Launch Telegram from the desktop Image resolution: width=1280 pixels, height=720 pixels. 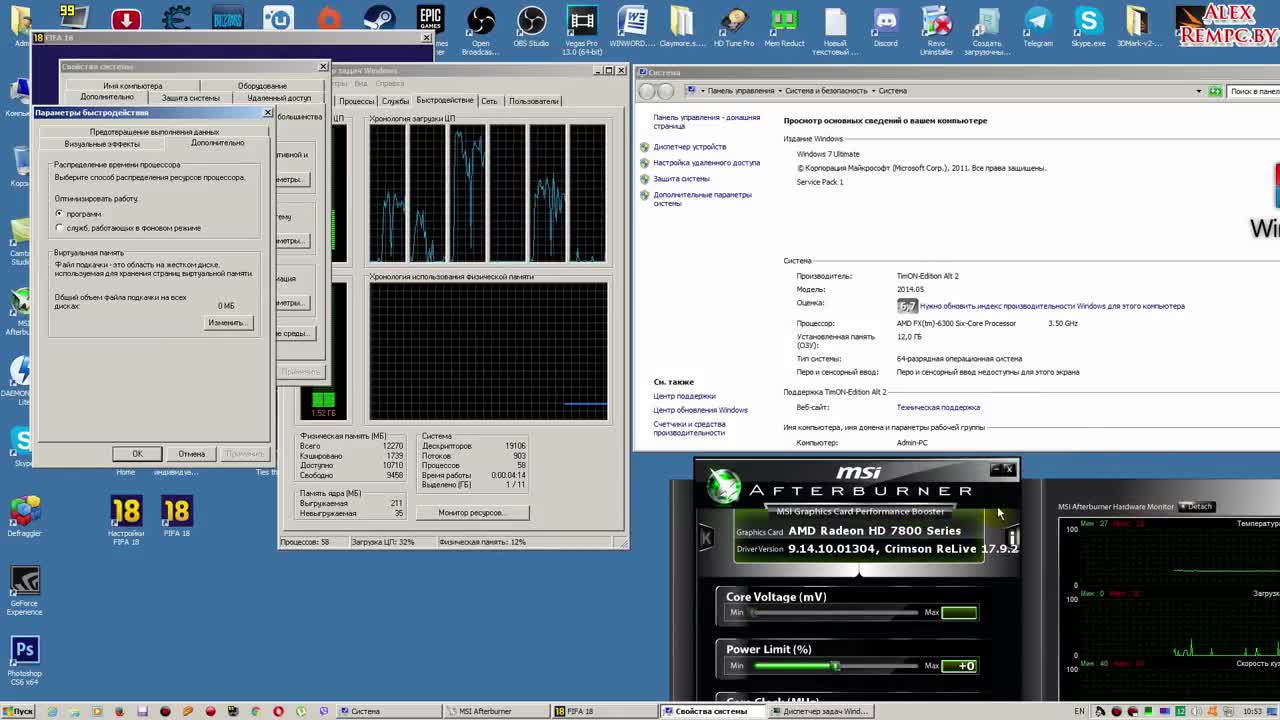click(1038, 26)
